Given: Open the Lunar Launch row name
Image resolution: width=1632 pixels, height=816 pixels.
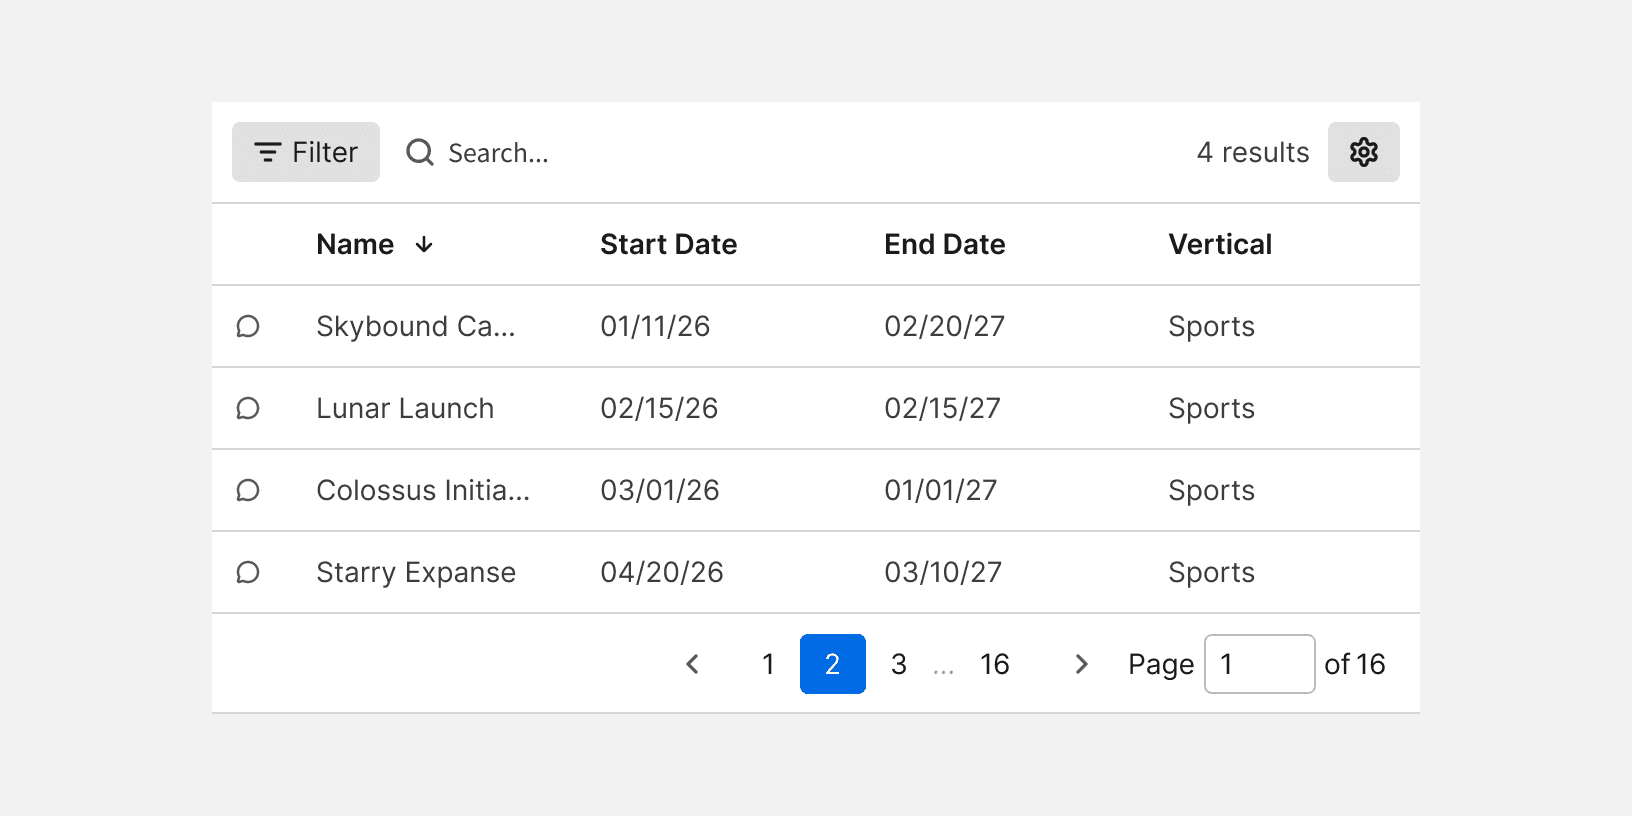Looking at the screenshot, I should (x=405, y=408).
